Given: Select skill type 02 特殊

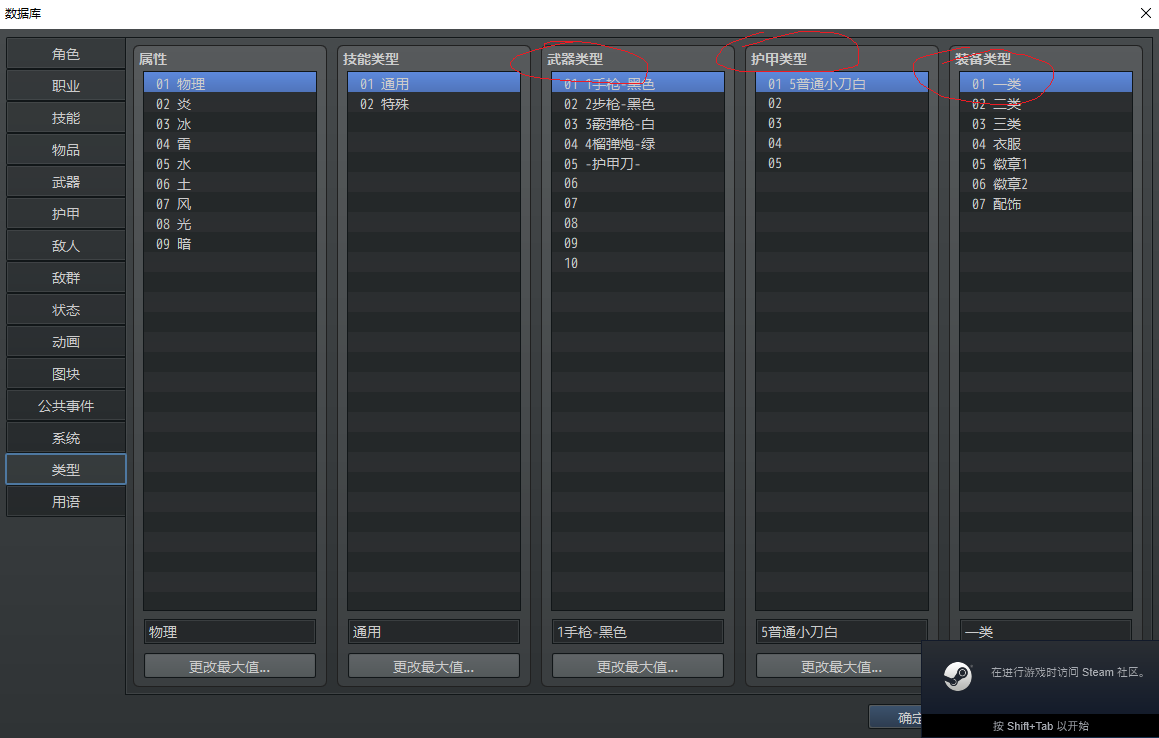Looking at the screenshot, I should point(434,104).
